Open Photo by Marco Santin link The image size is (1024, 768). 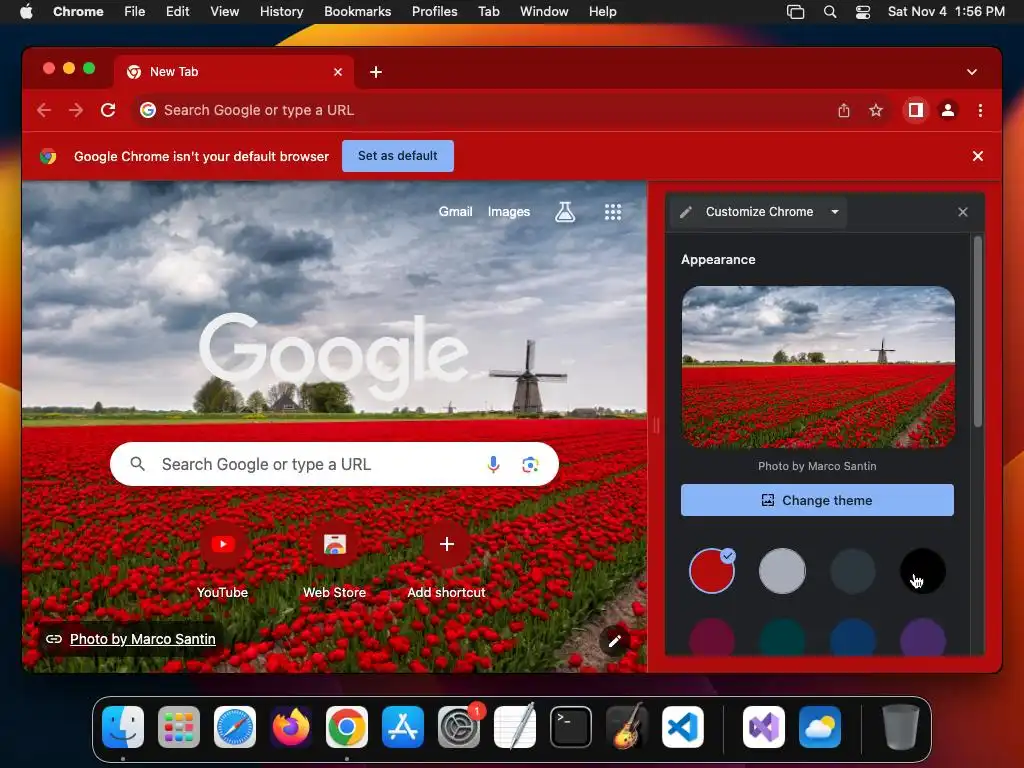(x=142, y=639)
